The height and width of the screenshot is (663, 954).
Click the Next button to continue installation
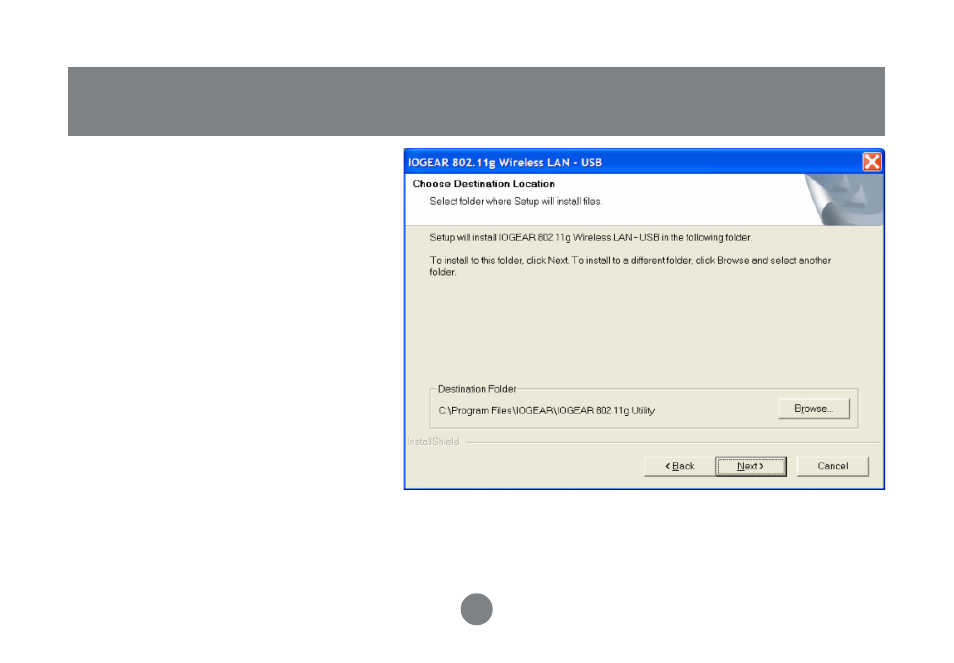tap(750, 467)
